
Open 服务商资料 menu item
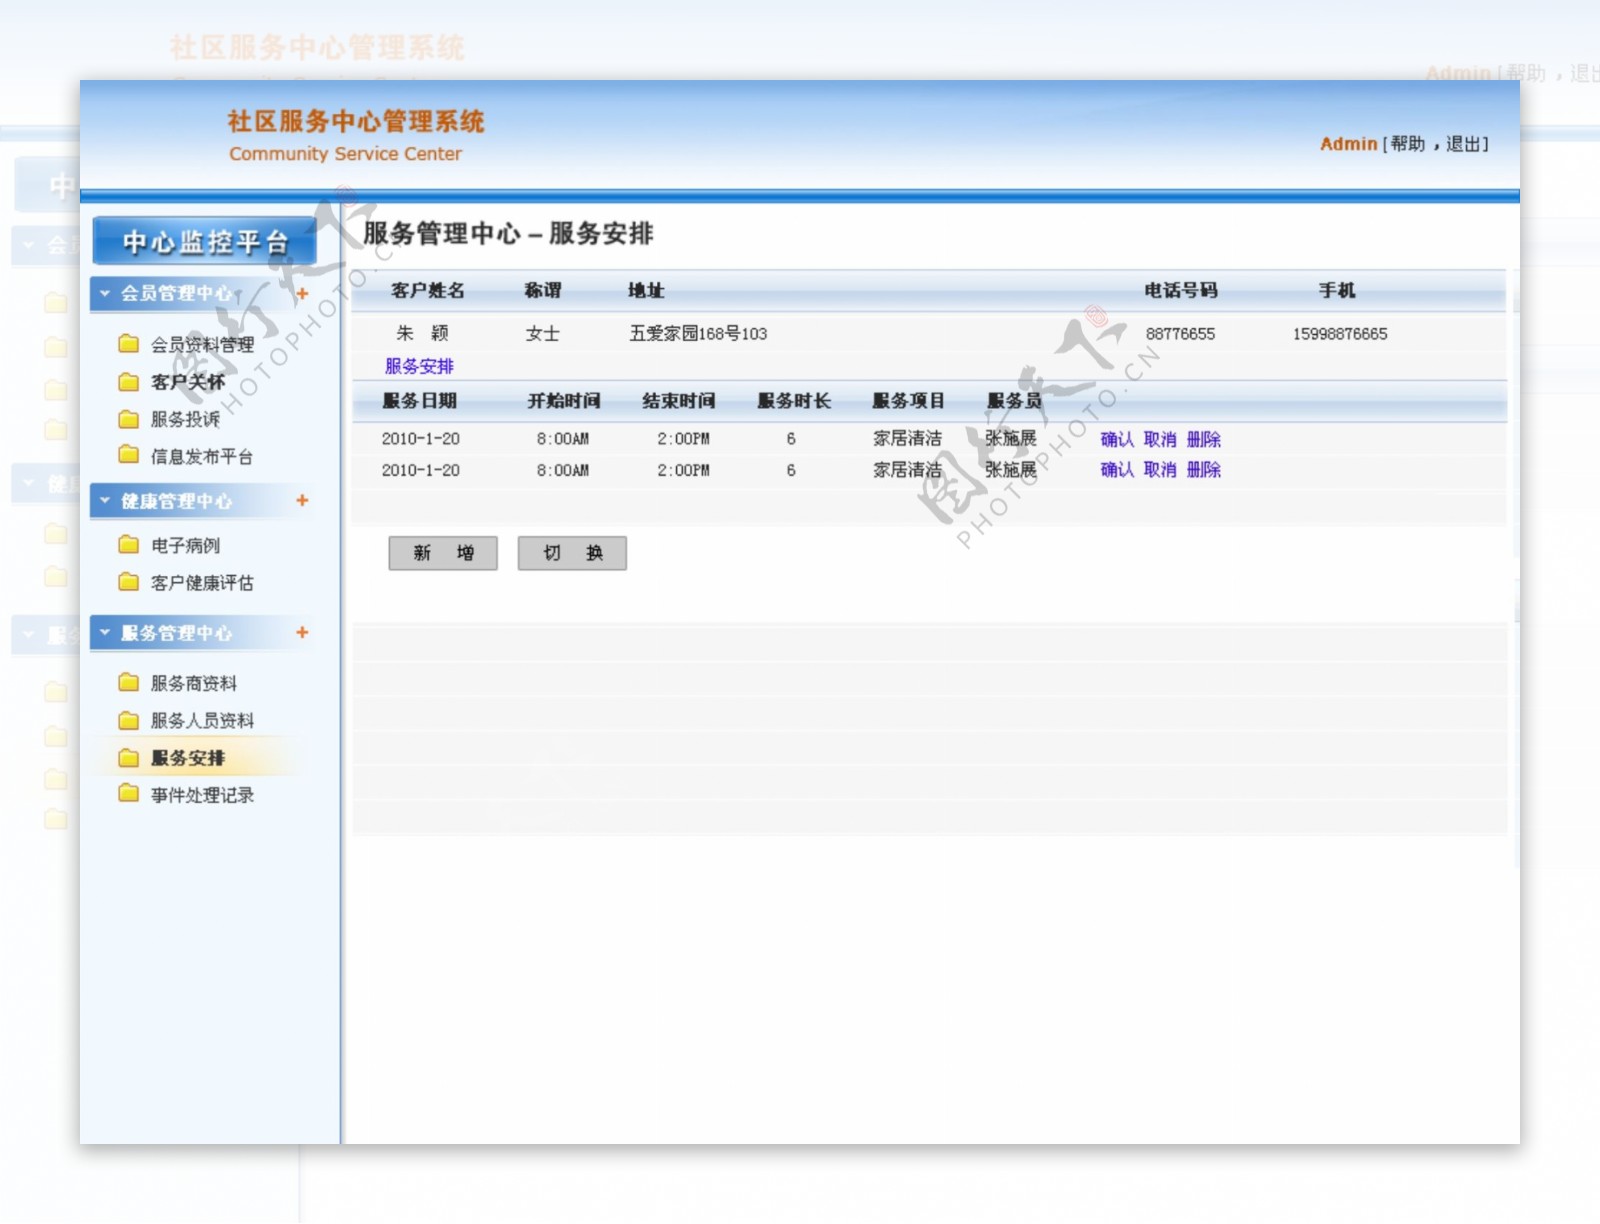(x=194, y=683)
